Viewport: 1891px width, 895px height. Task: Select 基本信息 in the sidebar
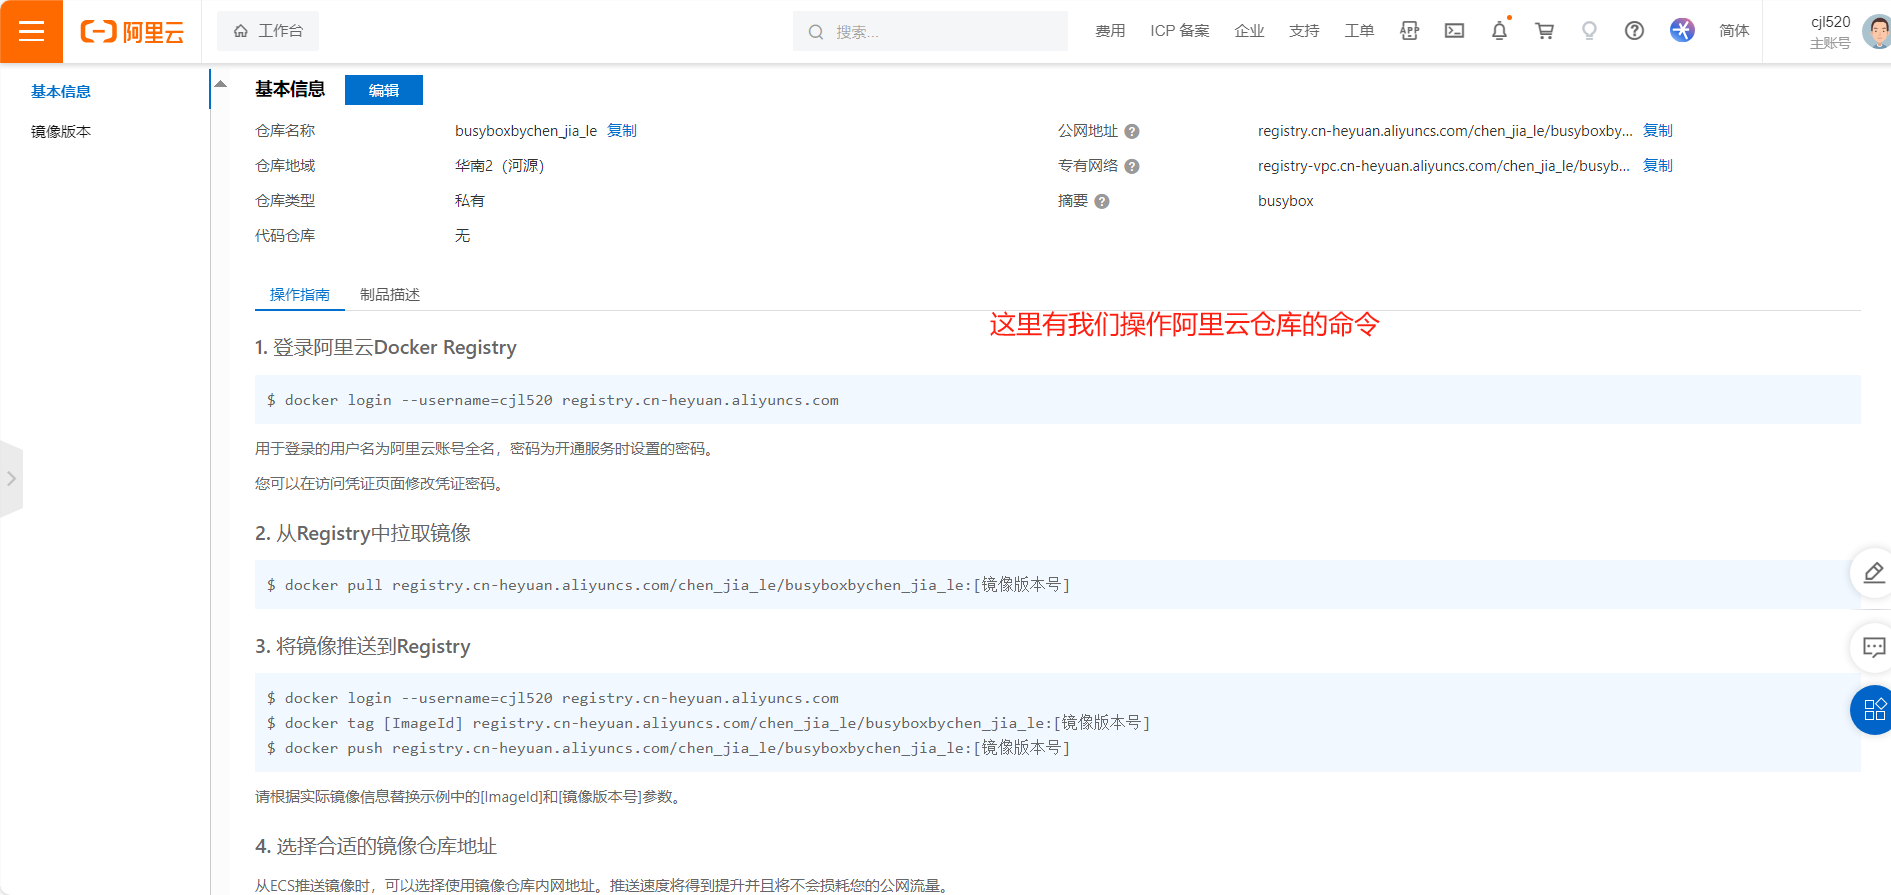click(x=61, y=91)
